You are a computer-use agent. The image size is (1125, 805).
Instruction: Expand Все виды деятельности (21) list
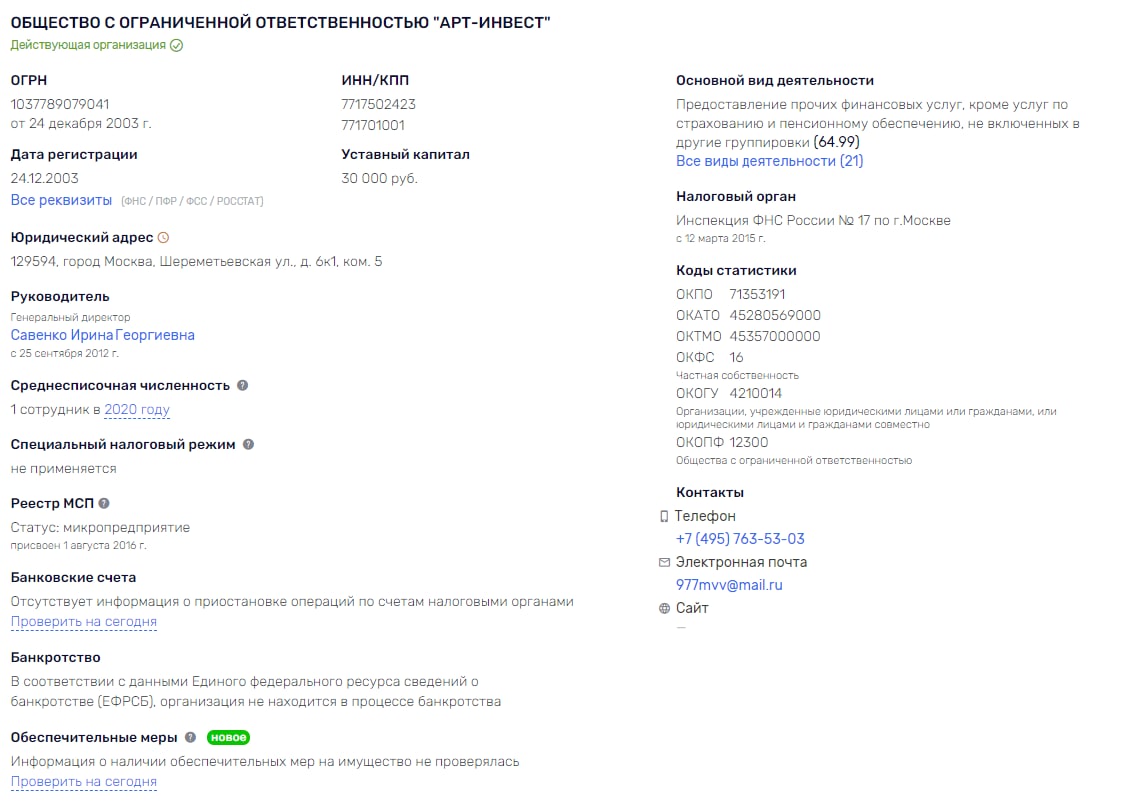coord(769,161)
